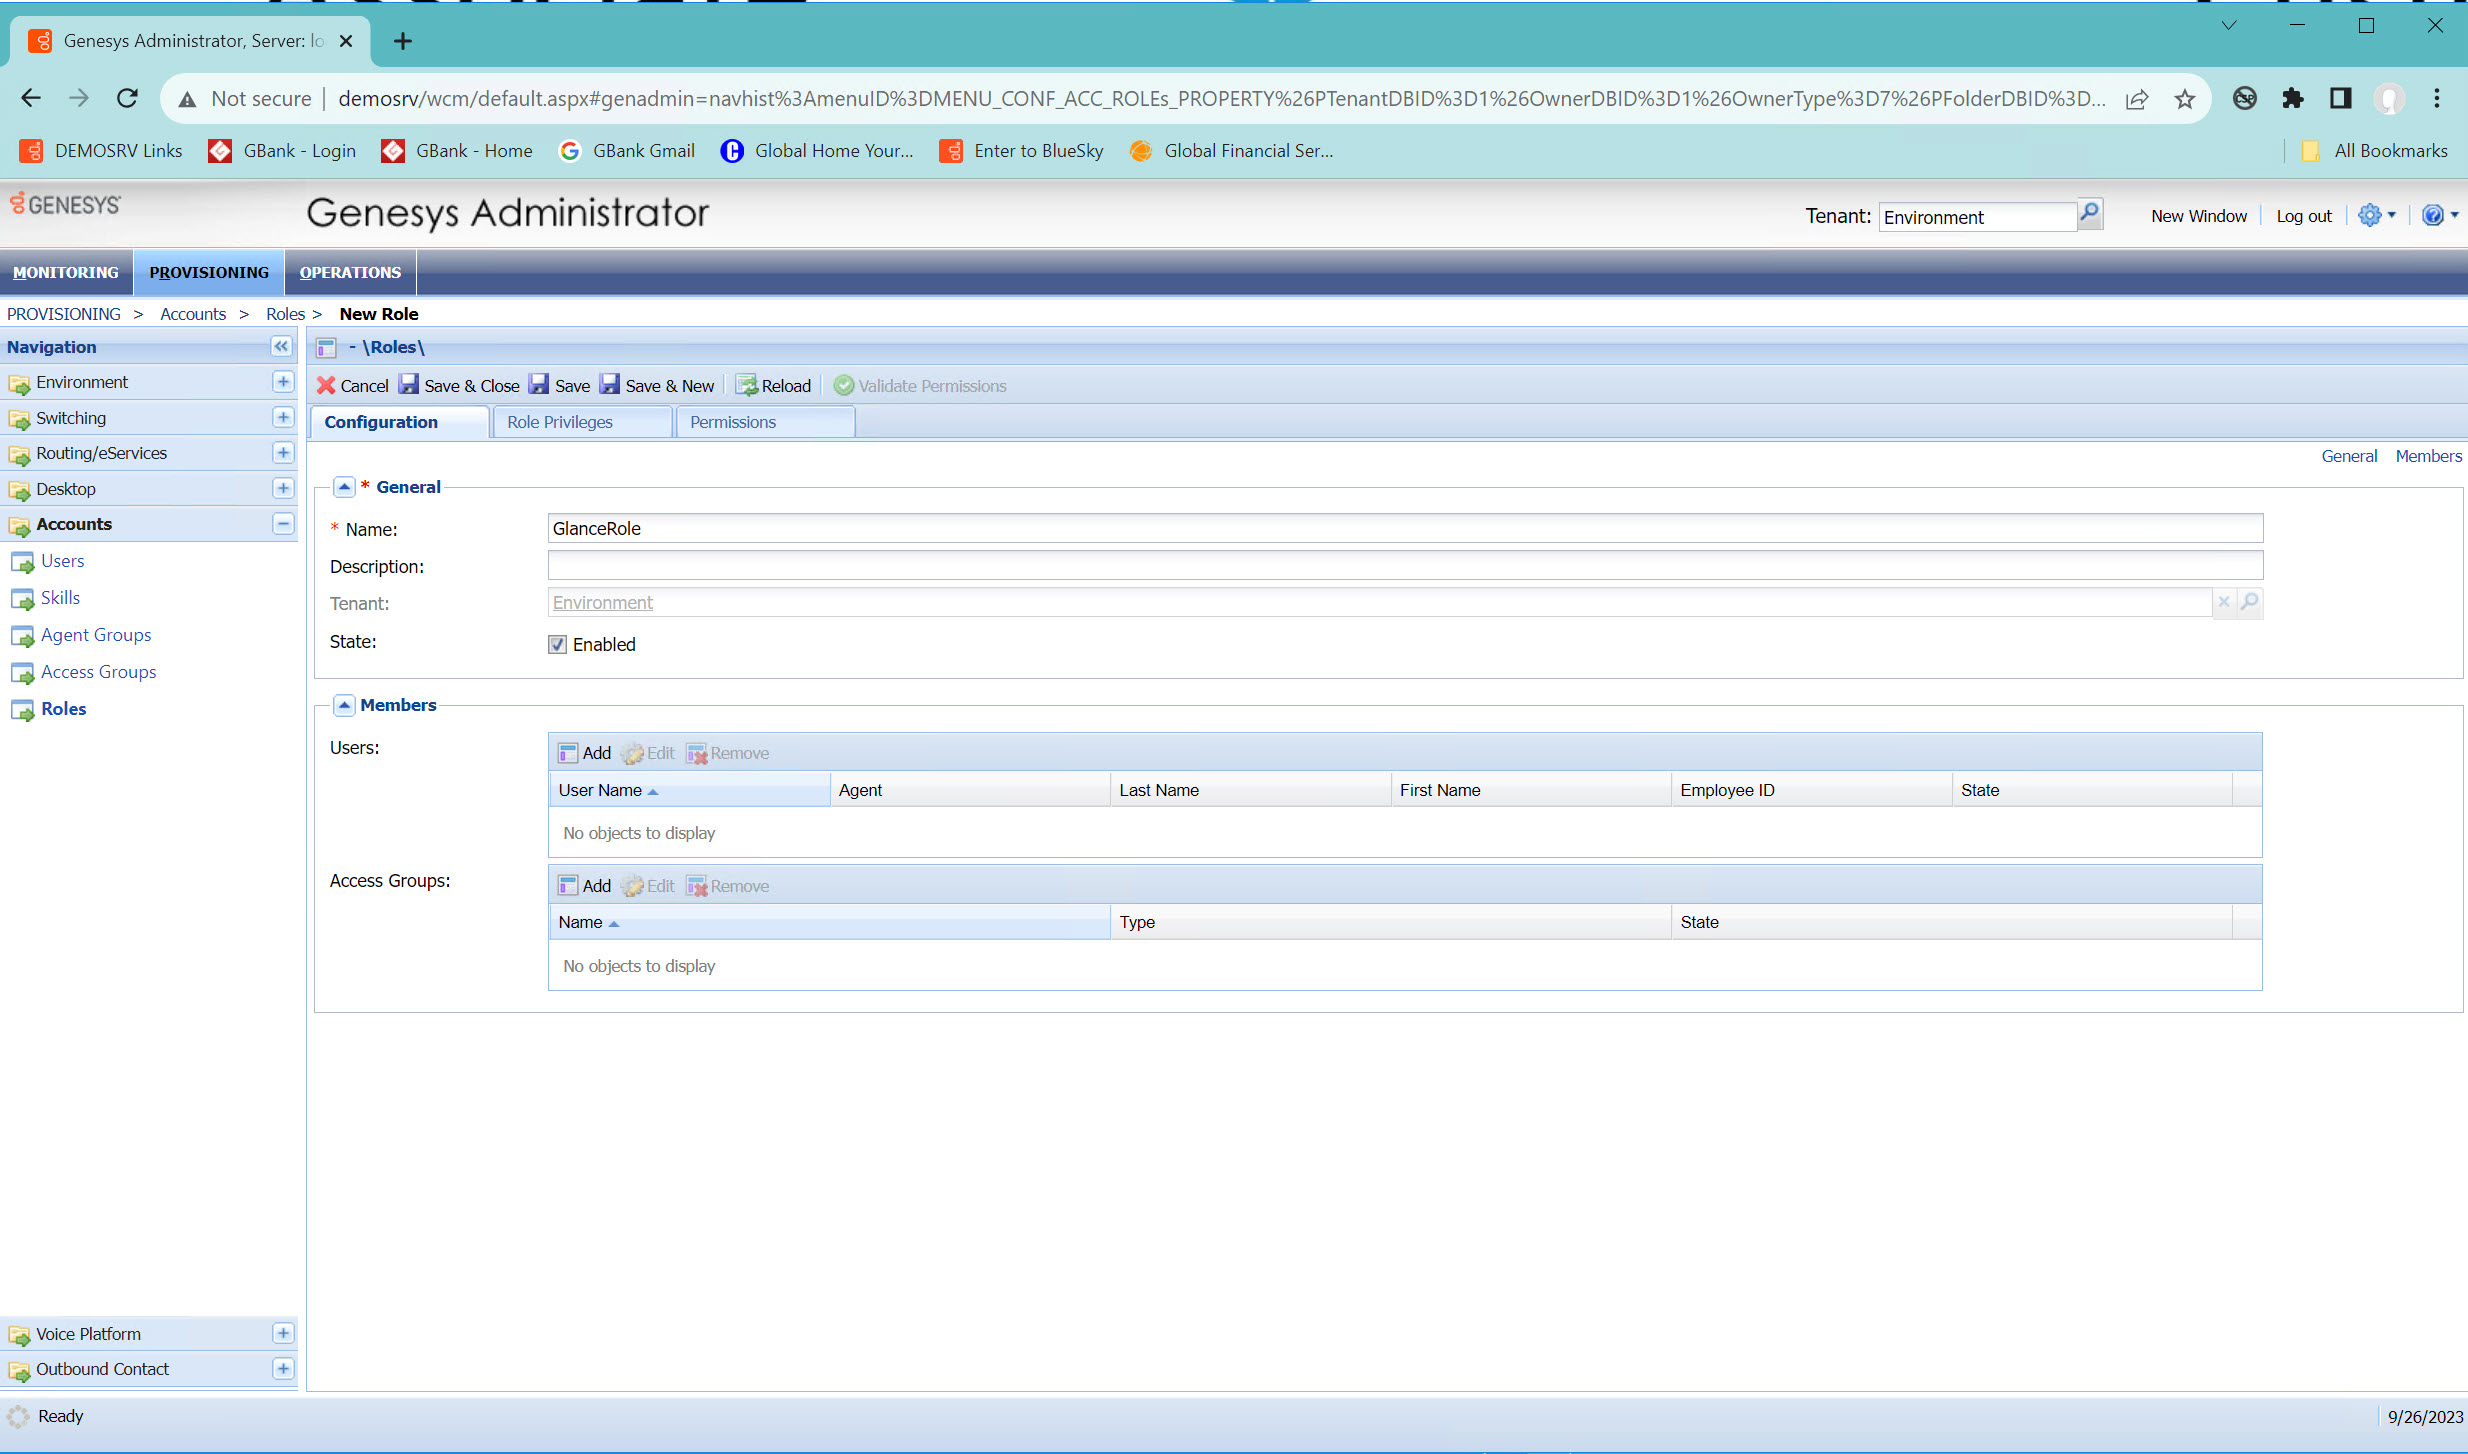Sort access groups by Name column

(829, 922)
